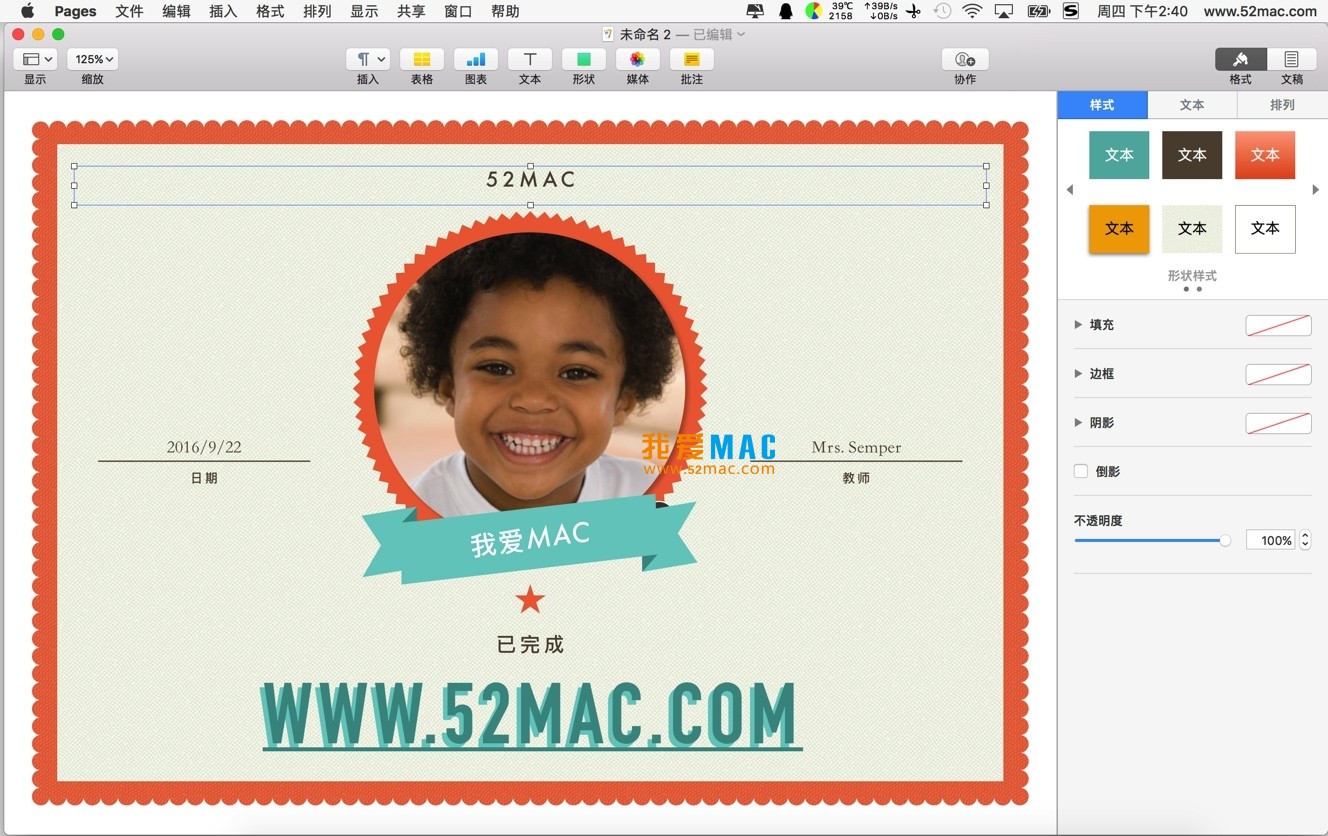The height and width of the screenshot is (836, 1328).
Task: Open the Wi-Fi status menu
Action: tap(972, 11)
